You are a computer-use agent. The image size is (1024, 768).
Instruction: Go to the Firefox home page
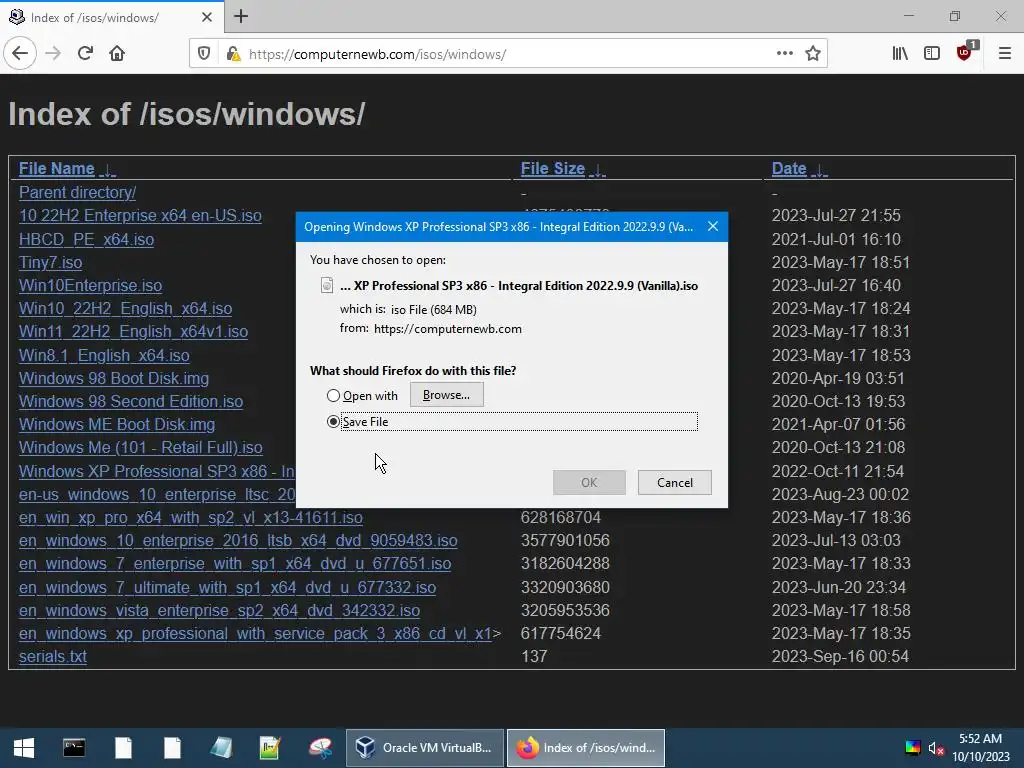click(117, 54)
